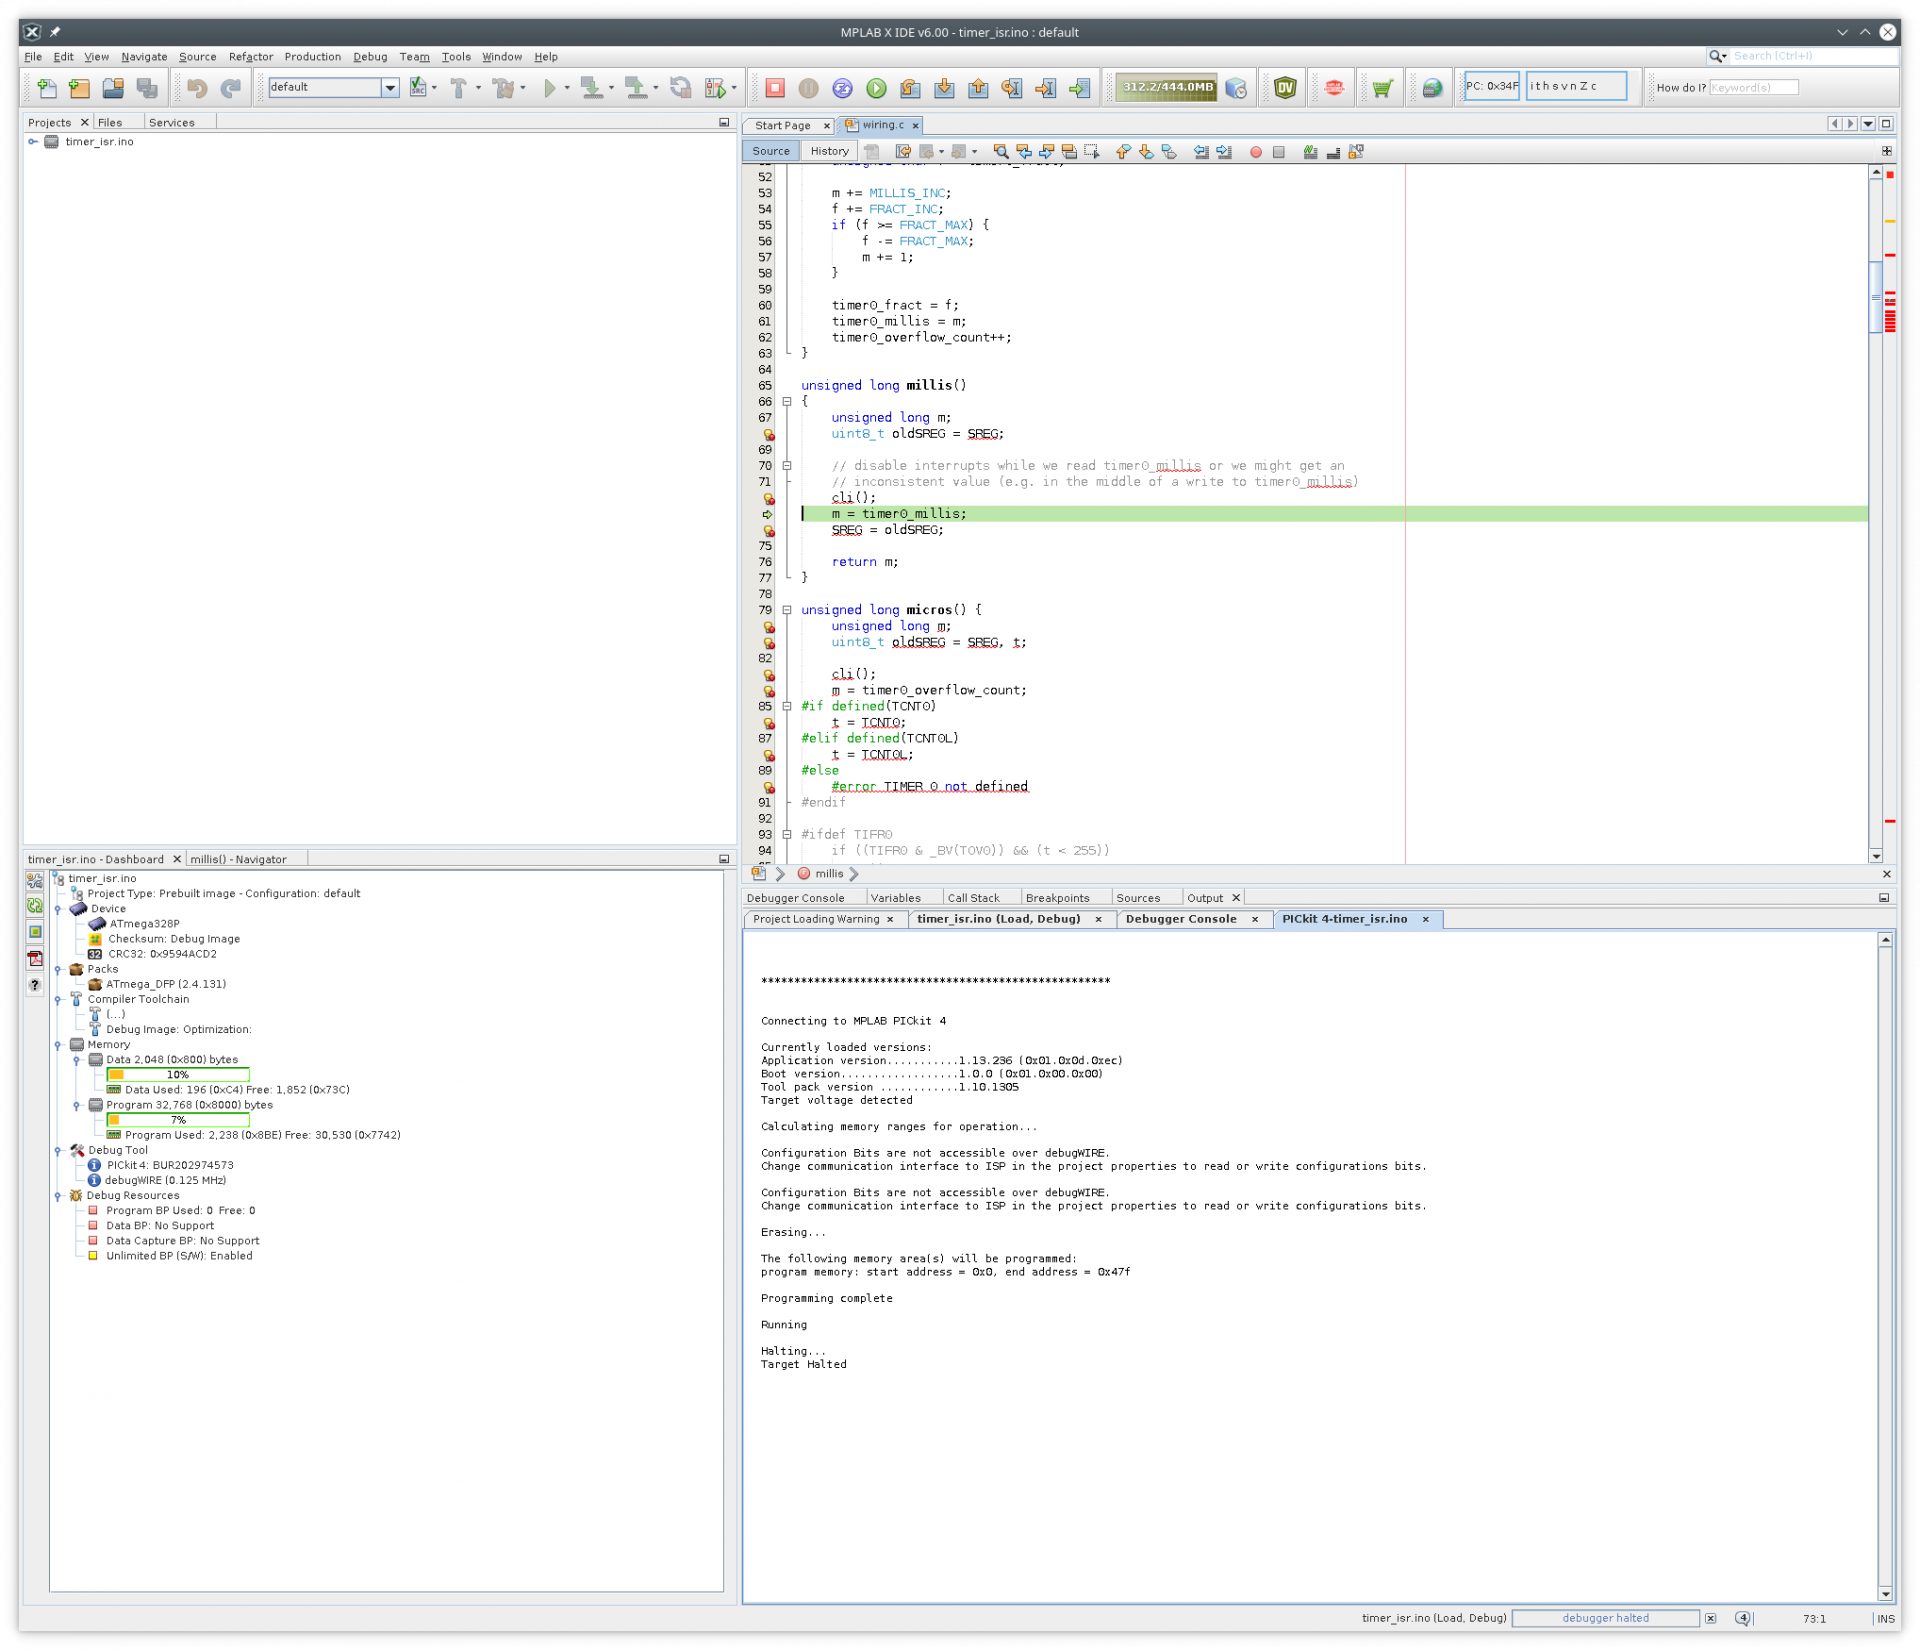Switch to the Breakpoints tab

[1057, 899]
